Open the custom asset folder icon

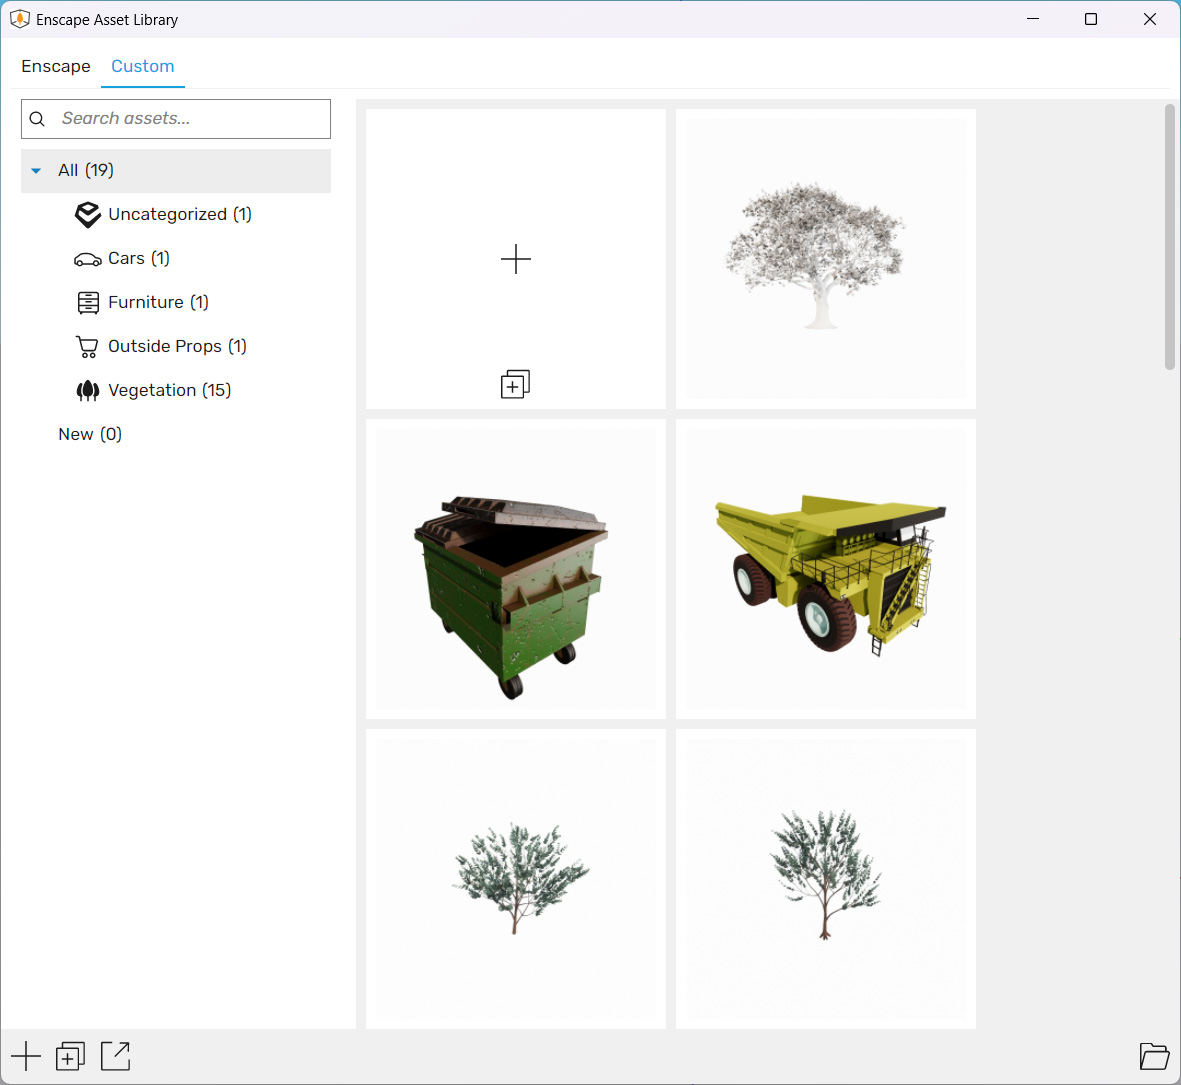point(1154,1056)
